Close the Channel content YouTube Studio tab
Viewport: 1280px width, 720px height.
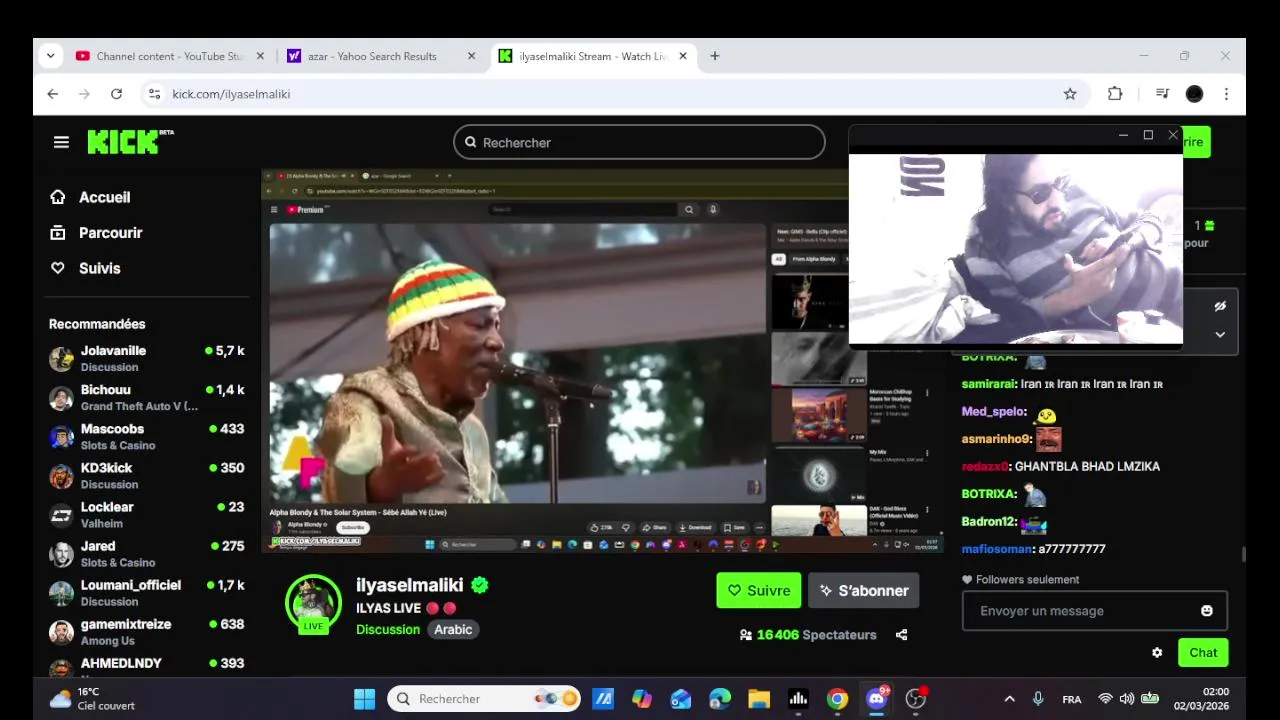coord(260,56)
